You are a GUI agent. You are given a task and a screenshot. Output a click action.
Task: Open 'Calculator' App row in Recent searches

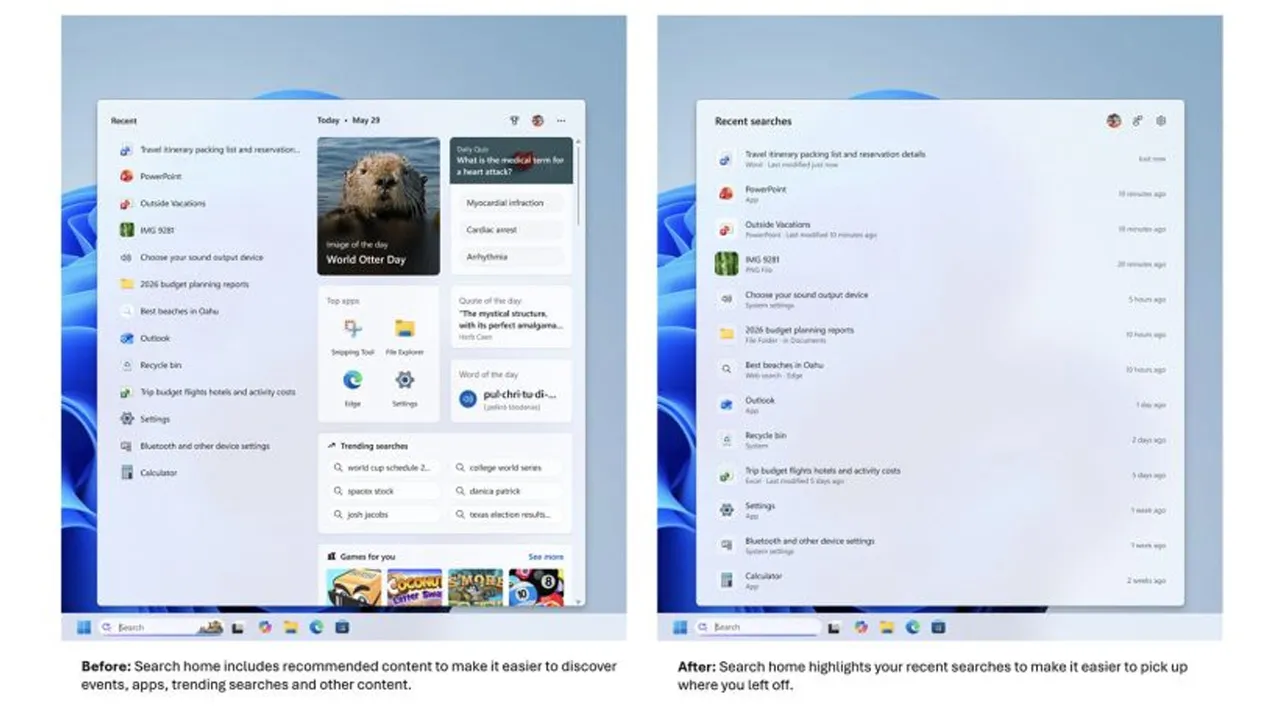point(940,580)
